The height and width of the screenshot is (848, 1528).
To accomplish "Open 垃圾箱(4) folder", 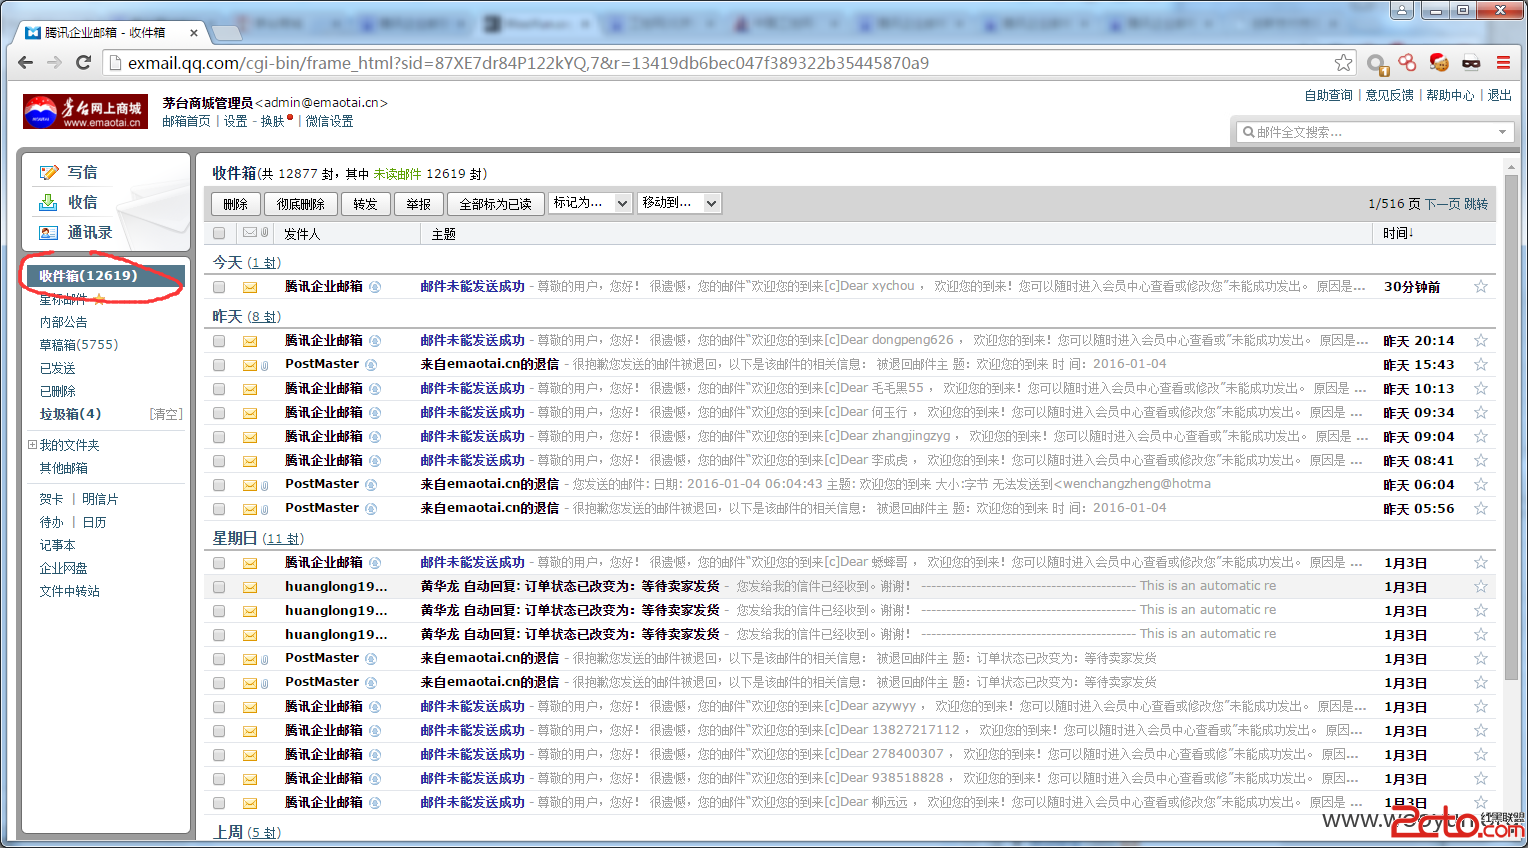I will [70, 414].
